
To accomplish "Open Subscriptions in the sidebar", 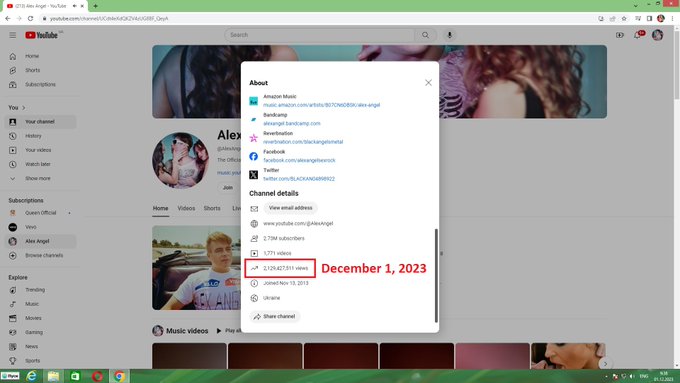I will pyautogui.click(x=40, y=85).
